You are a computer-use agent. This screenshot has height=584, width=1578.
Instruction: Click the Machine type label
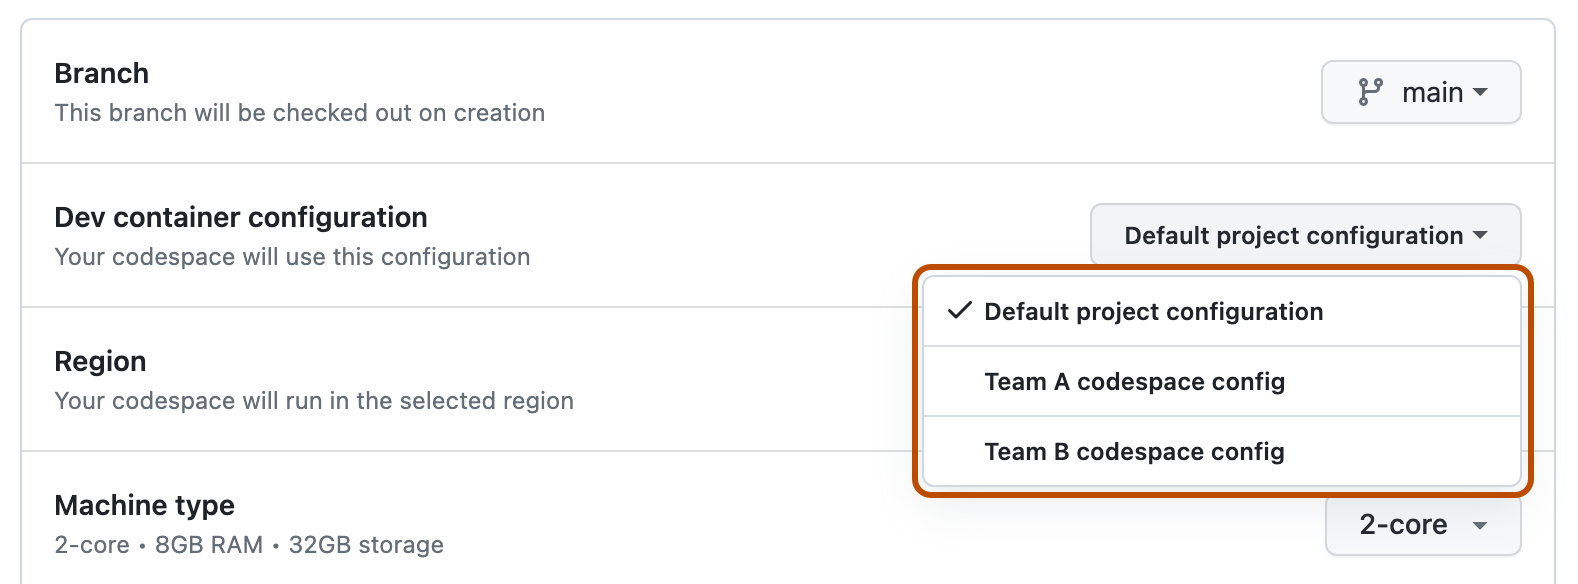[145, 505]
